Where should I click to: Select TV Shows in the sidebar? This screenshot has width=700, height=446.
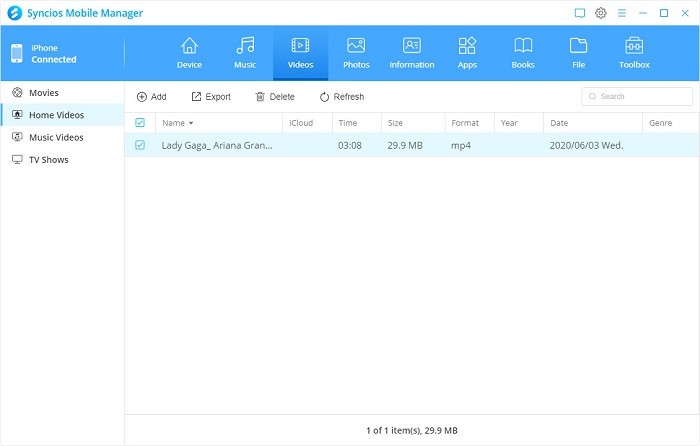(48, 159)
